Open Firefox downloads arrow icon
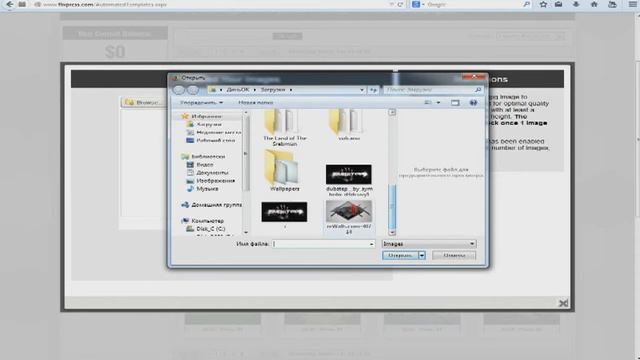 pos(576,4)
